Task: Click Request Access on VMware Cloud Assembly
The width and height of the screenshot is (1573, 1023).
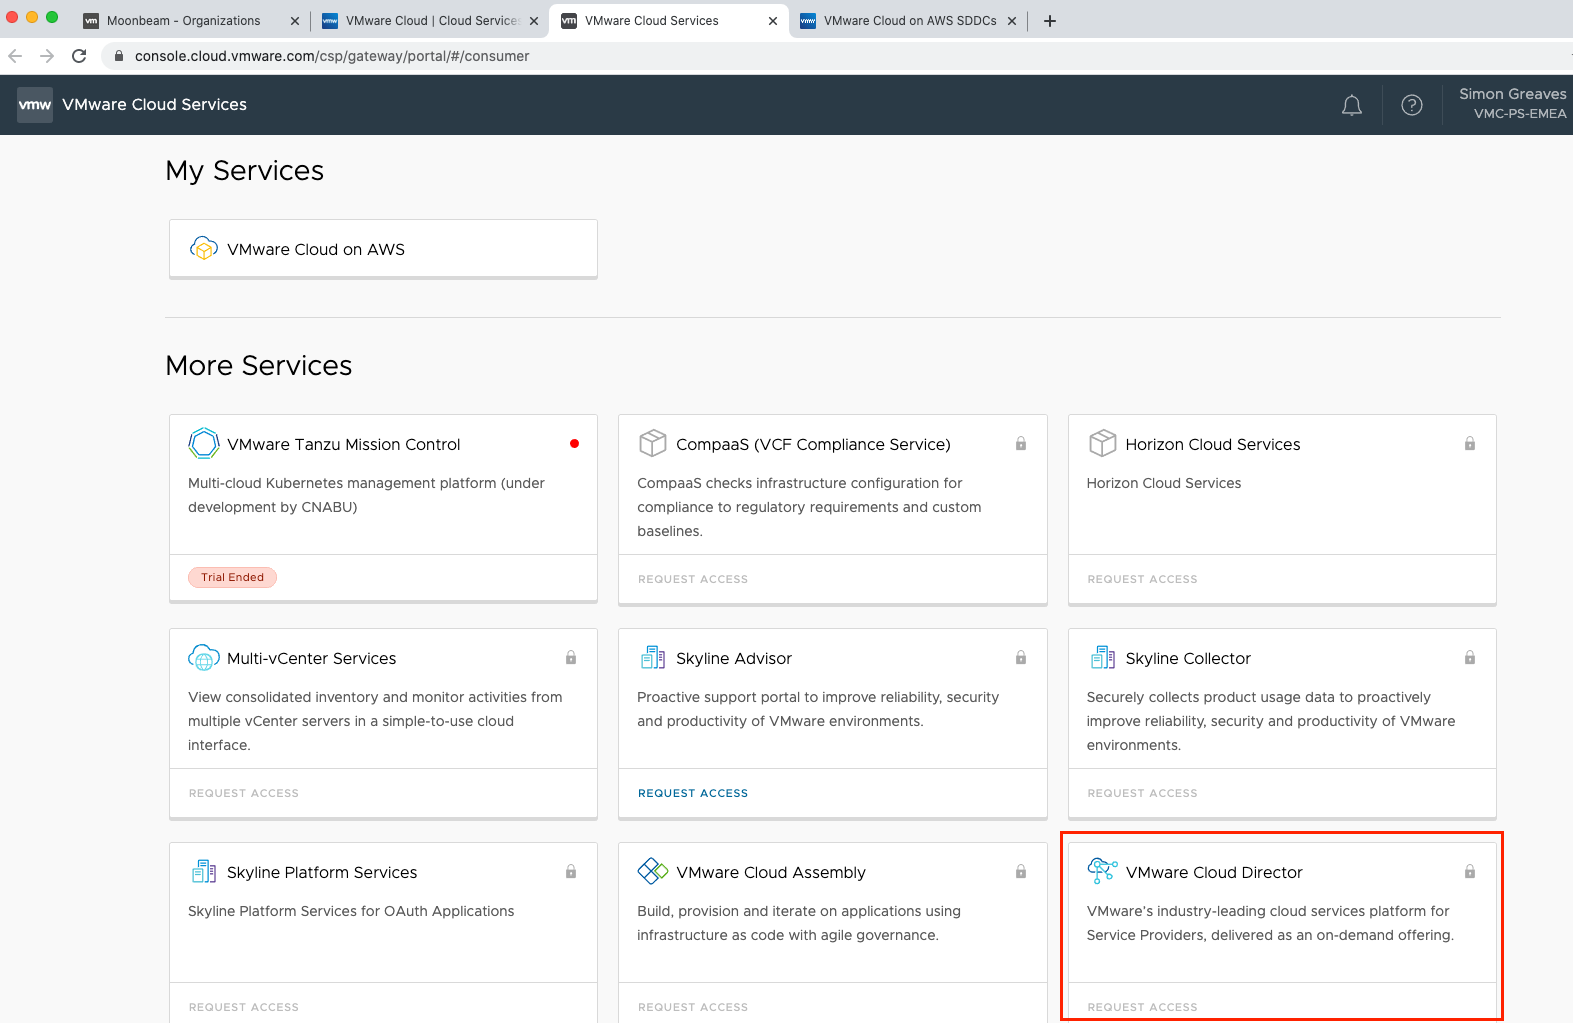Action: (x=693, y=1007)
